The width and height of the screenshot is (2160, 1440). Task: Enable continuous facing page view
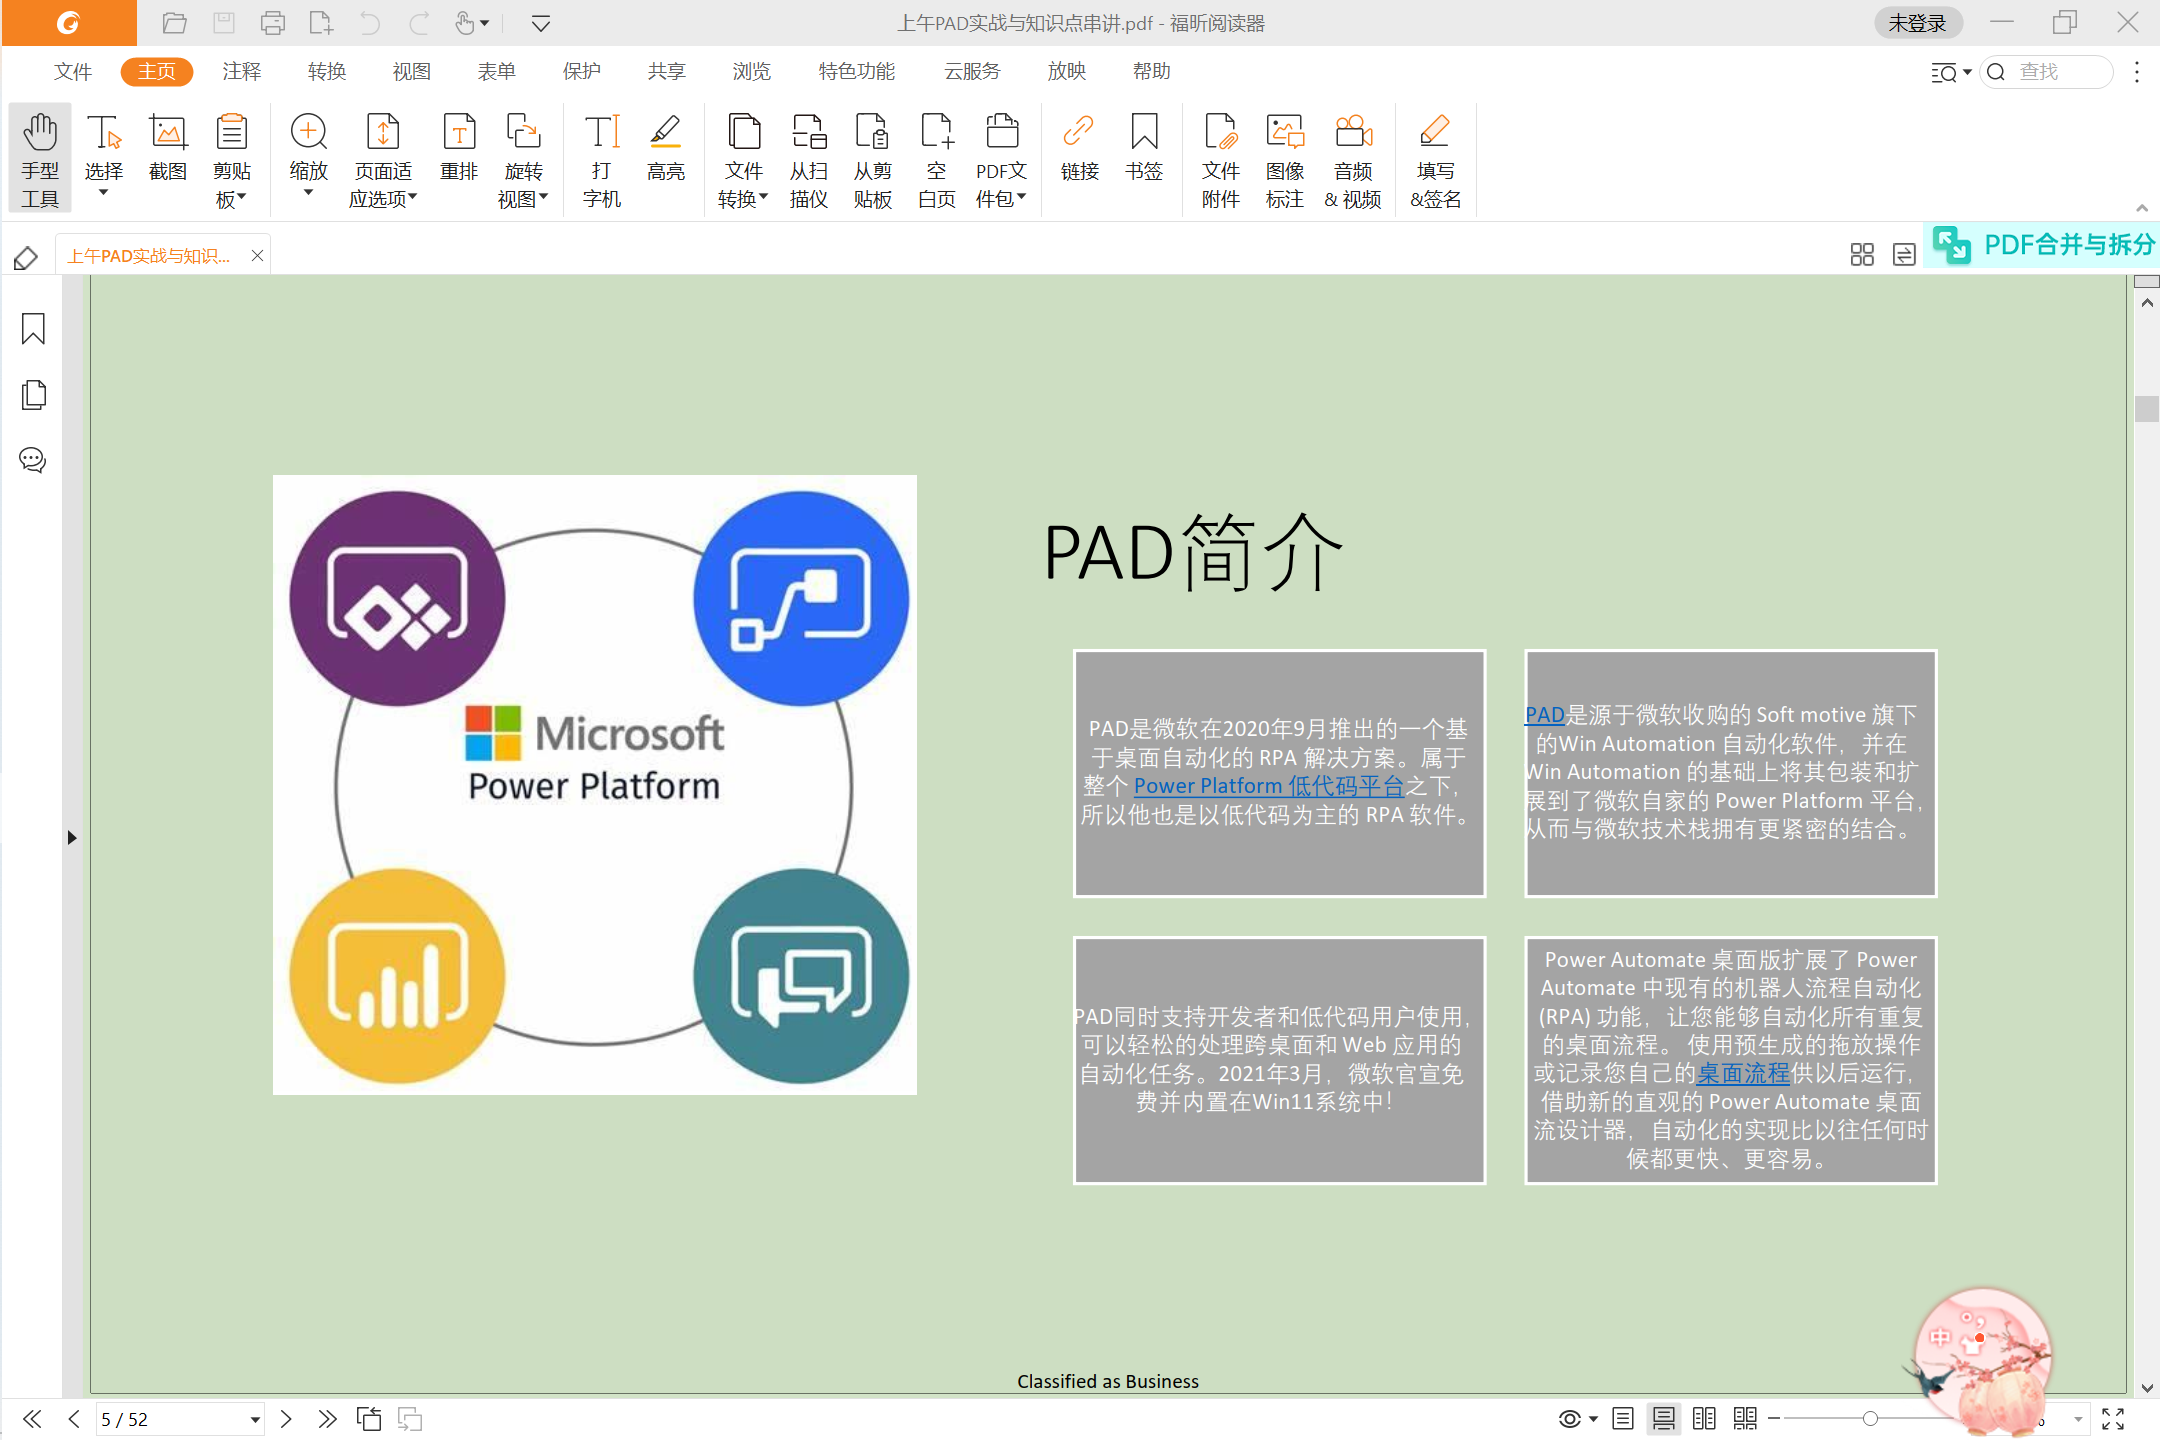pos(1745,1418)
